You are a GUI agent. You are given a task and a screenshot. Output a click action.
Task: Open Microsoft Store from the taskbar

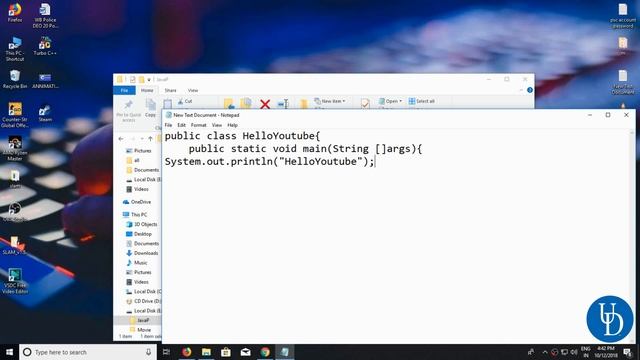point(226,352)
